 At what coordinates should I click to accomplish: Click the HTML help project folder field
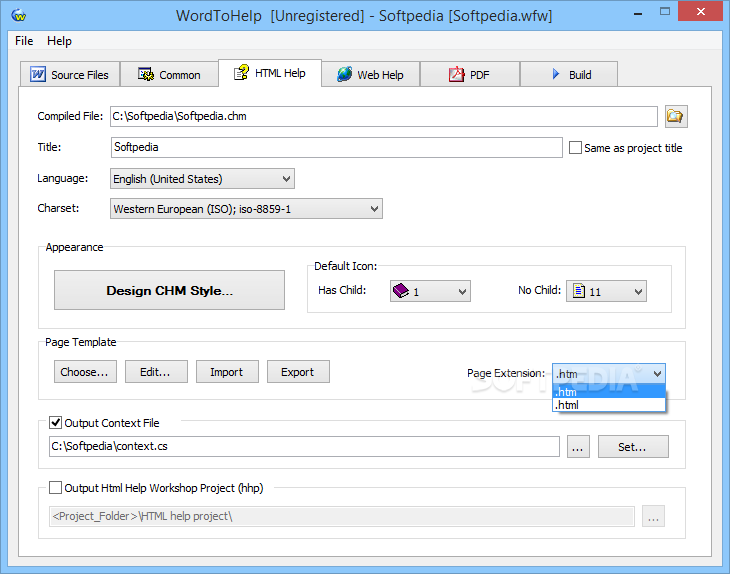[x=342, y=516]
